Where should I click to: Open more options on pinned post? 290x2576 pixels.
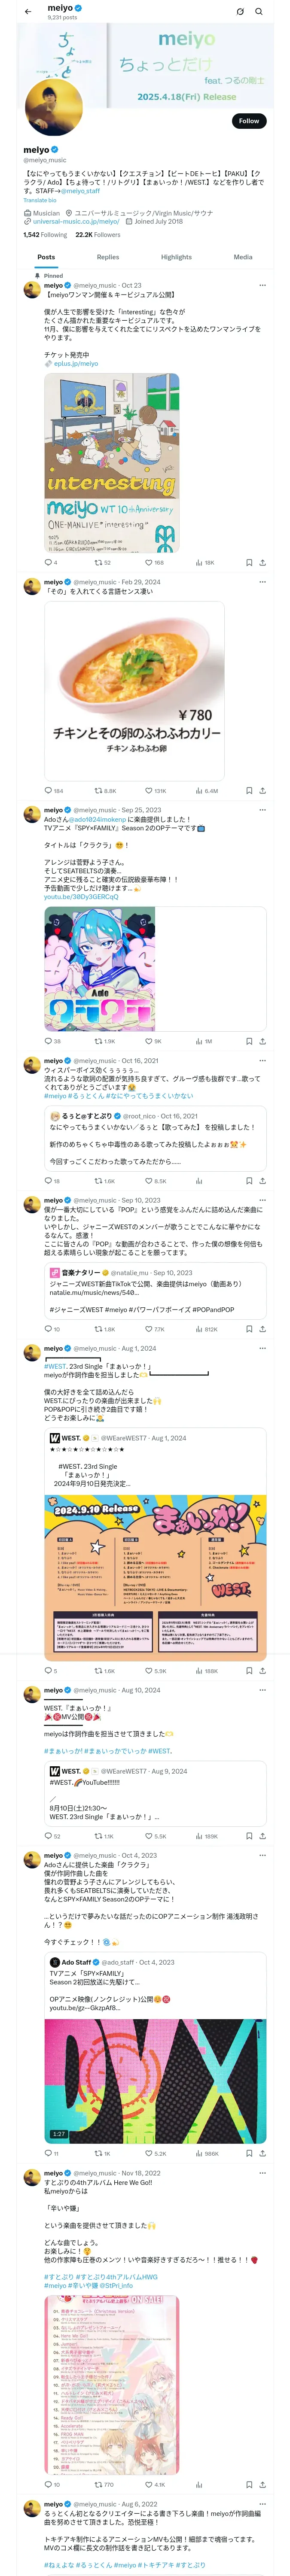262,286
